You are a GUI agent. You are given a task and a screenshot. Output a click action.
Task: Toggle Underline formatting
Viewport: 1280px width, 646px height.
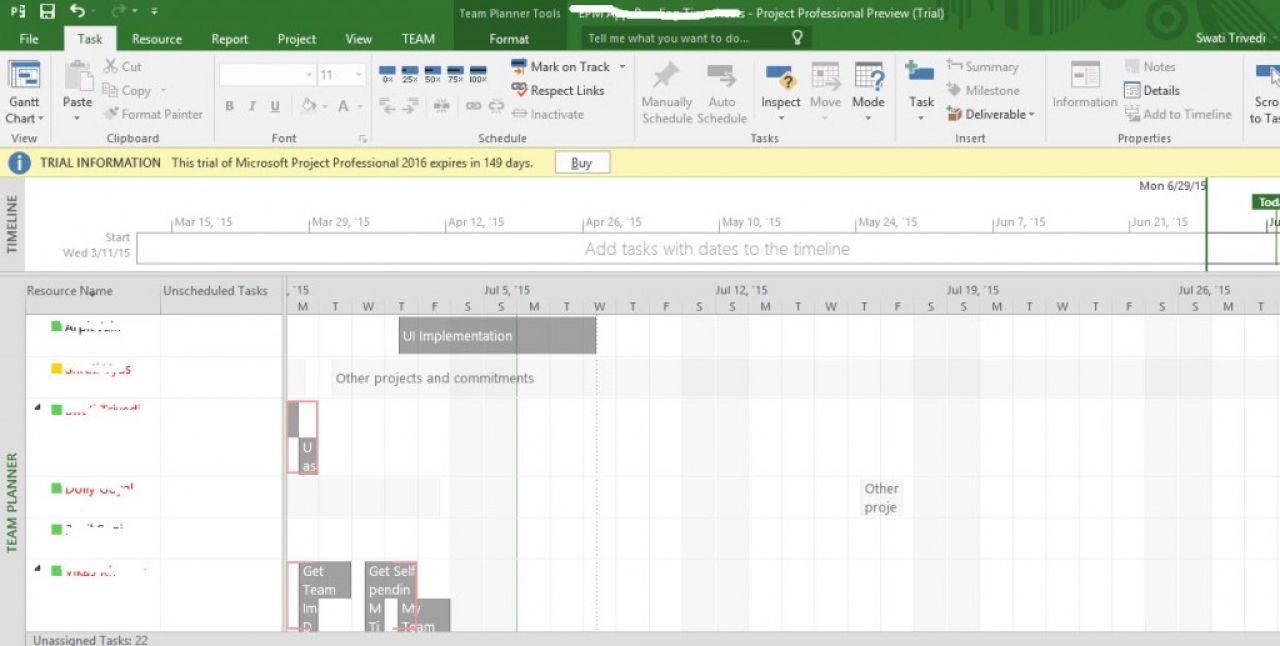pyautogui.click(x=275, y=106)
